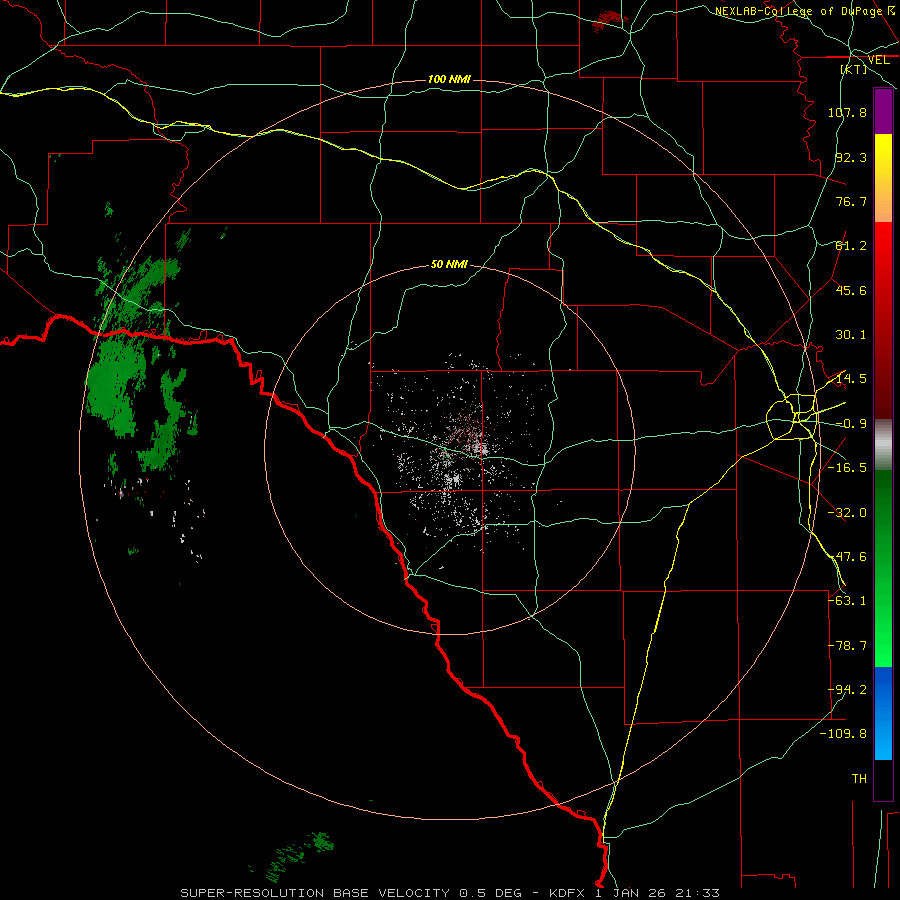Viewport: 900px width, 900px height.
Task: Click the -16.5 velocity scale value
Action: 847,468
